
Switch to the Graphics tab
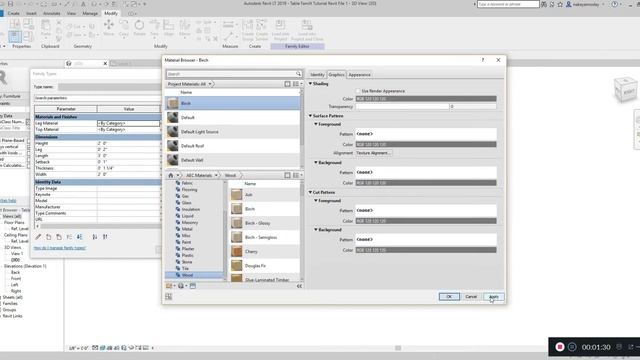click(x=336, y=75)
